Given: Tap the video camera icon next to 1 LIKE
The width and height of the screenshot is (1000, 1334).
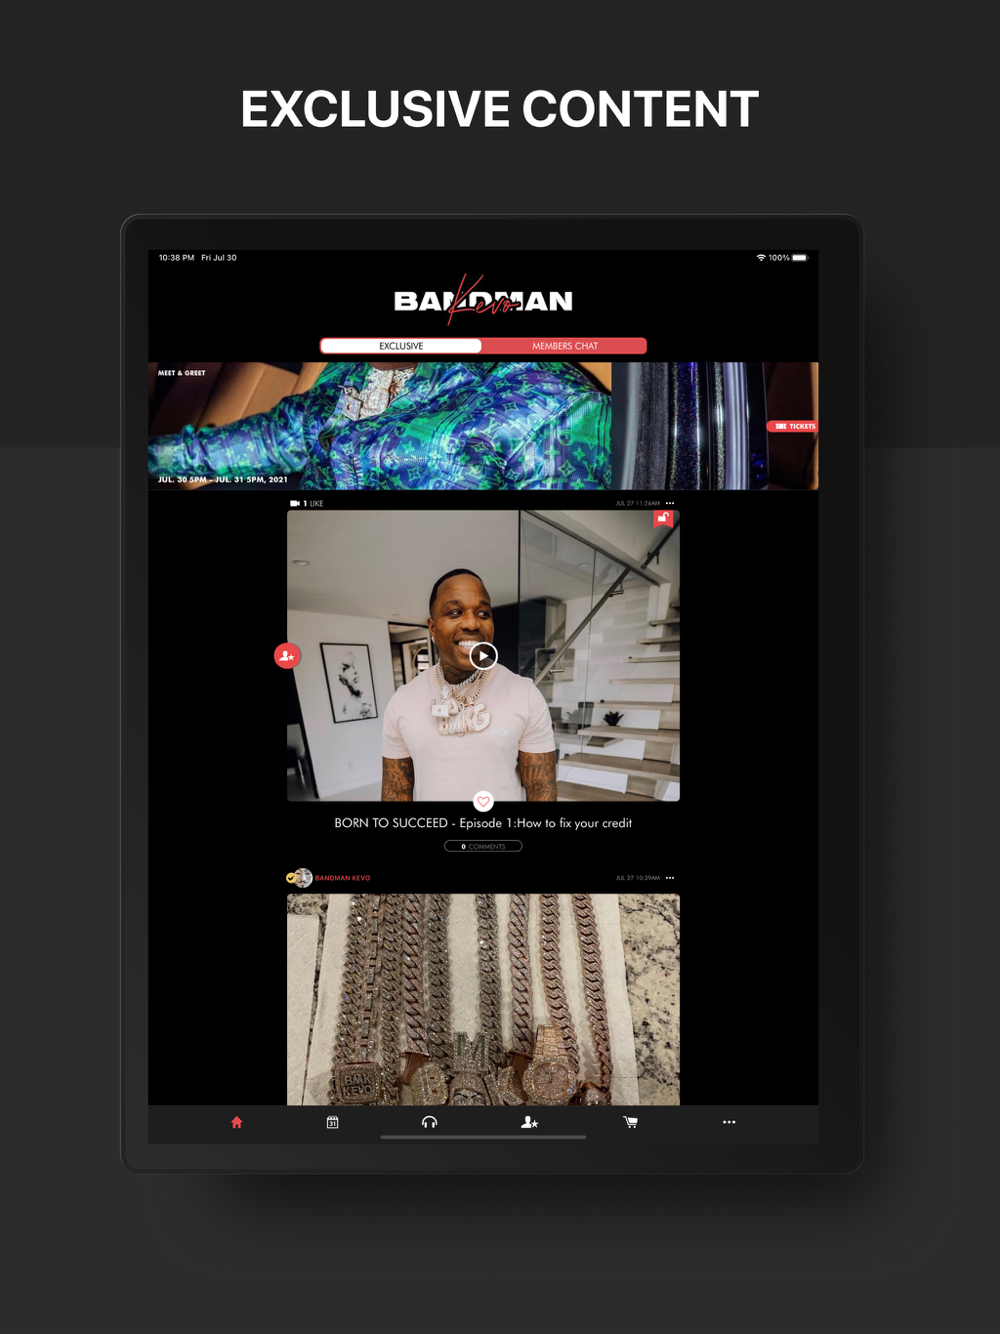Looking at the screenshot, I should point(295,503).
